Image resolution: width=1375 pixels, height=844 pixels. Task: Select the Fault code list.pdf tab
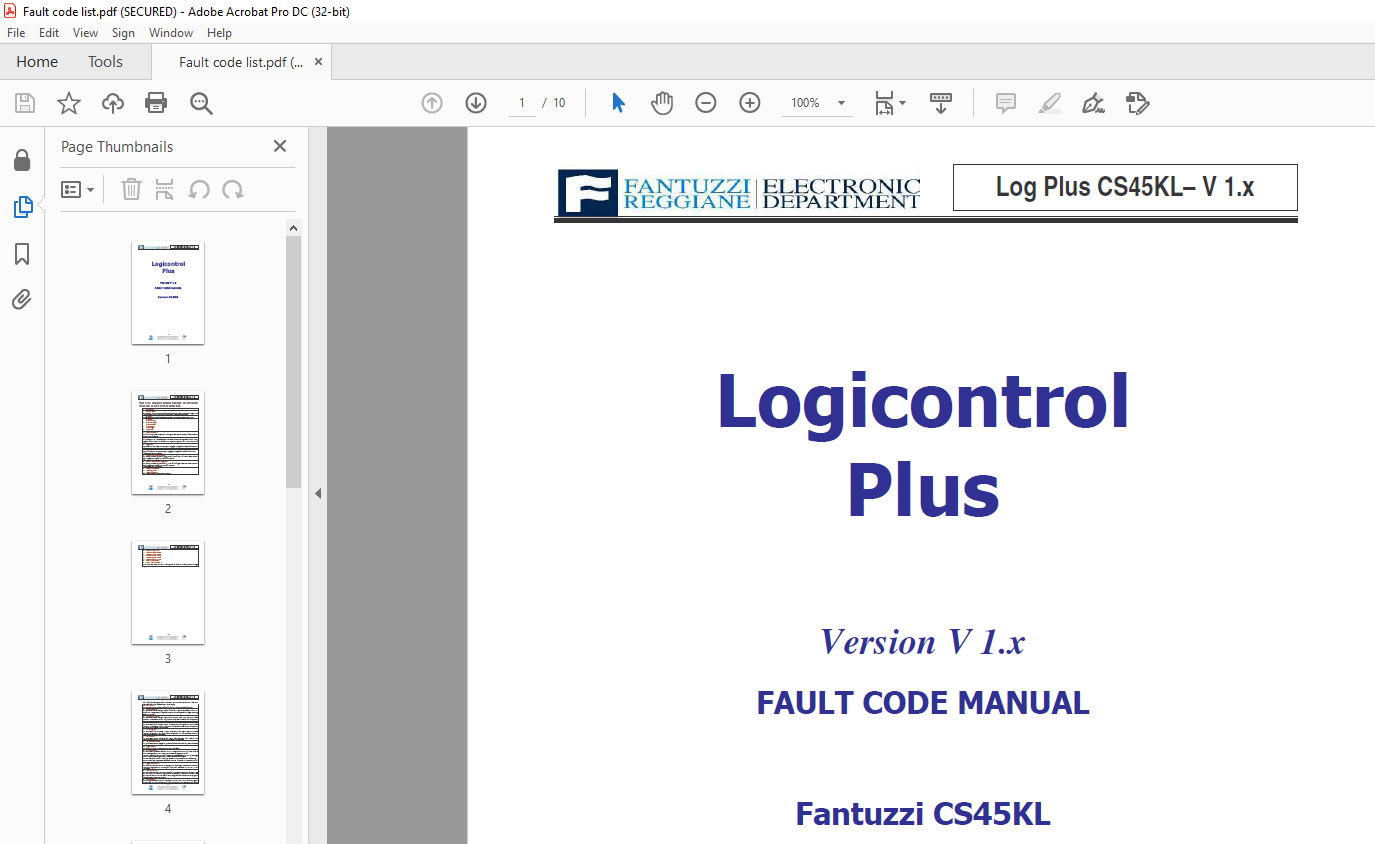(240, 62)
